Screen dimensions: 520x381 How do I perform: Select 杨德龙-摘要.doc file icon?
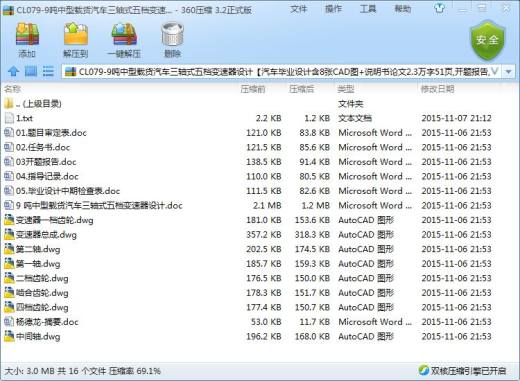pos(9,322)
